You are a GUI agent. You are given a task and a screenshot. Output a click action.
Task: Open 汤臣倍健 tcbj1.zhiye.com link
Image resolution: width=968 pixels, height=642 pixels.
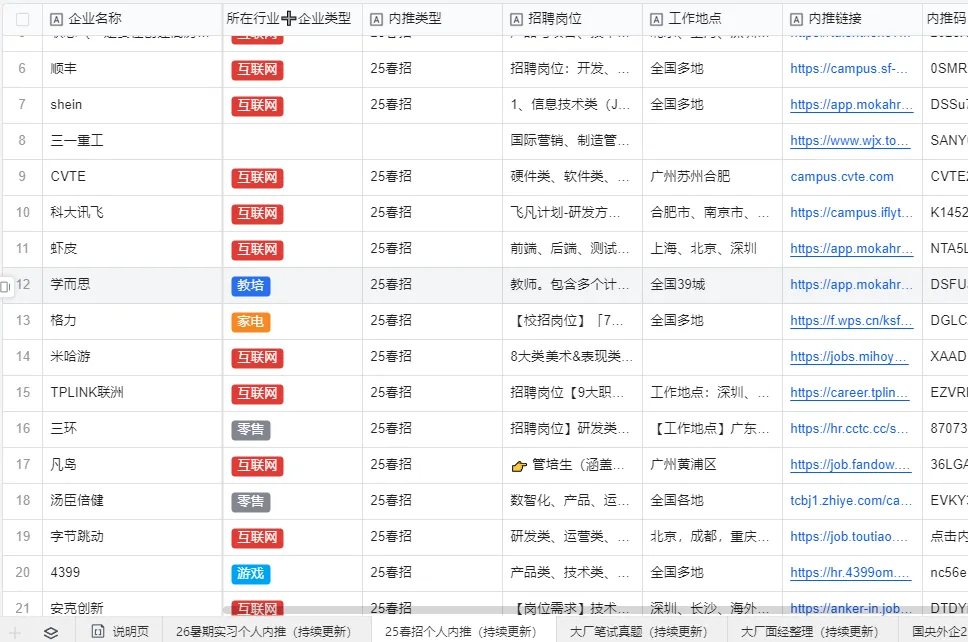click(851, 501)
